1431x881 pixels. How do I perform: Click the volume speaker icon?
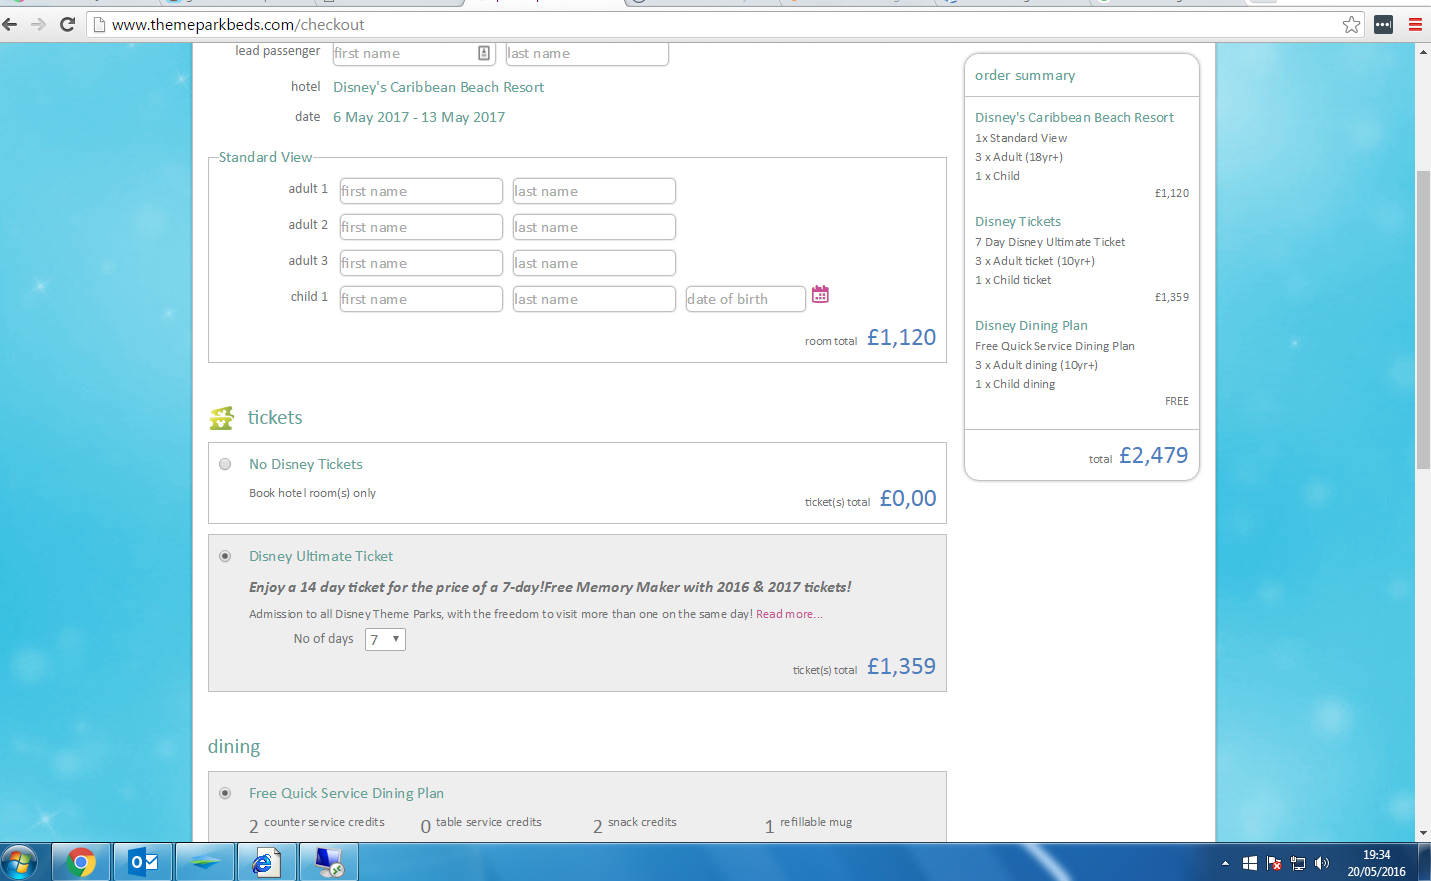coord(1322,863)
